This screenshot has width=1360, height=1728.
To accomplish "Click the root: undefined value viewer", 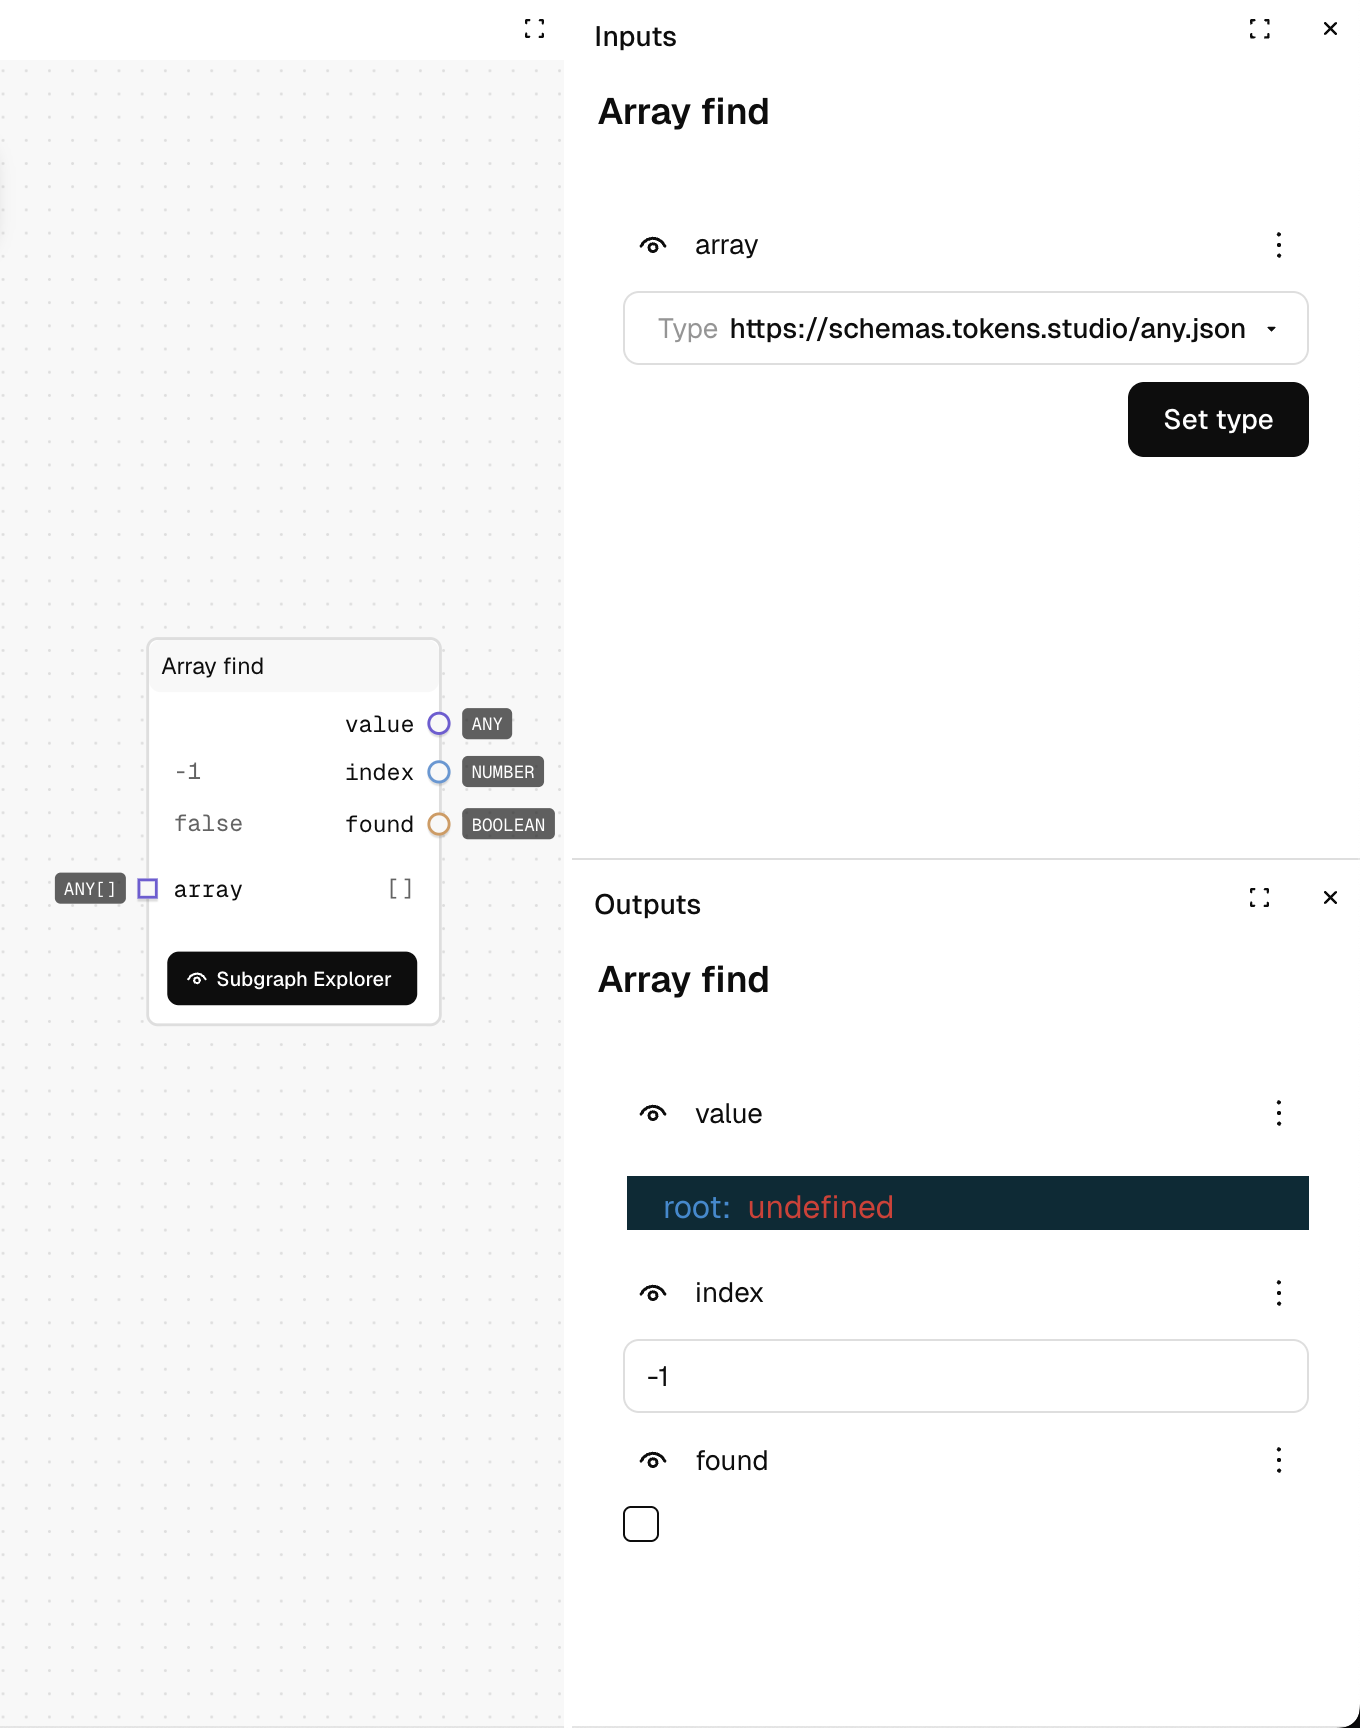I will [968, 1203].
